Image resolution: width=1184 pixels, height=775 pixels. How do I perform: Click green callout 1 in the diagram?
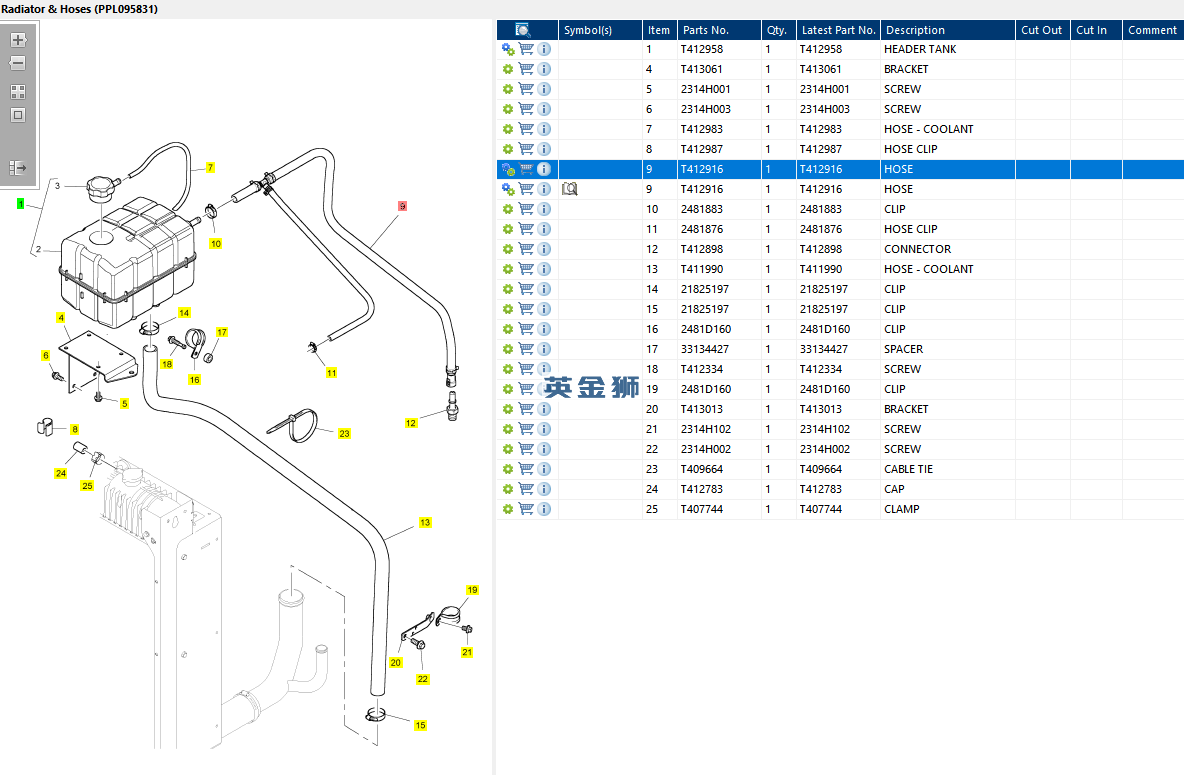pos(20,204)
